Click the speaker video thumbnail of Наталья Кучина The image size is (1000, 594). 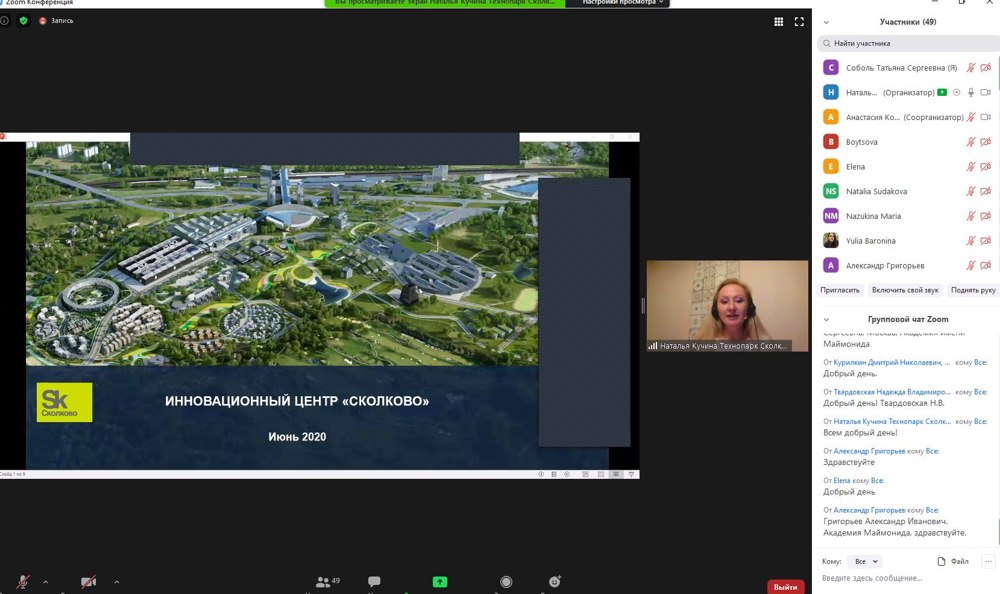[727, 306]
